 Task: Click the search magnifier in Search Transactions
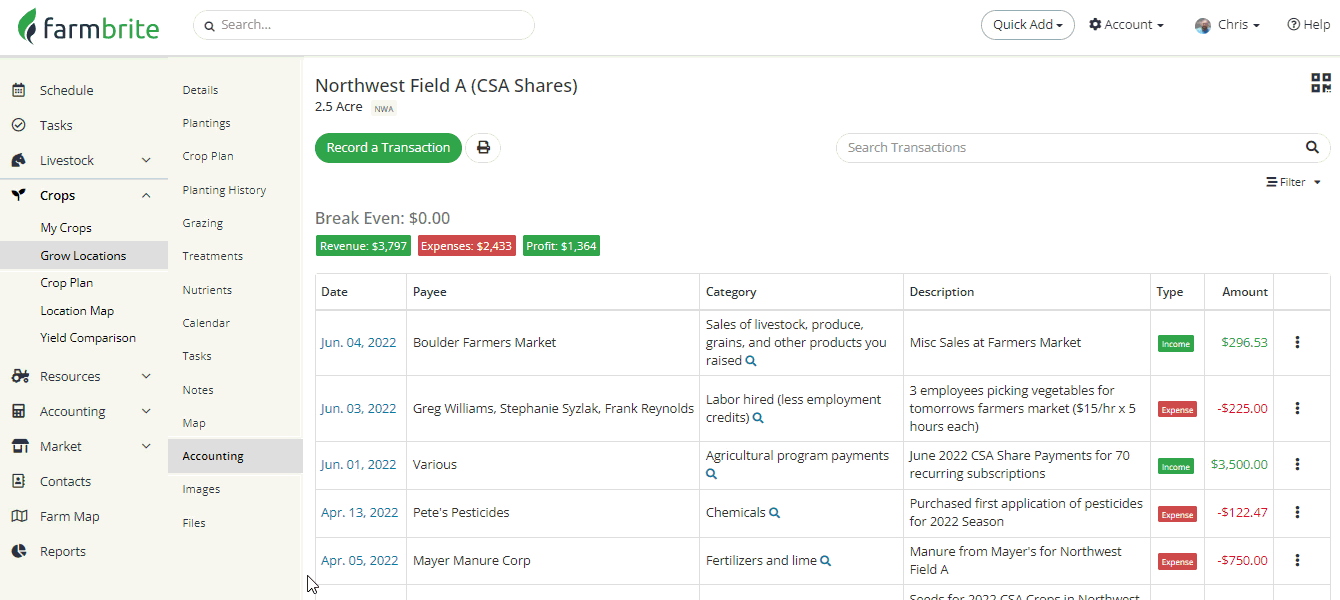point(1312,148)
